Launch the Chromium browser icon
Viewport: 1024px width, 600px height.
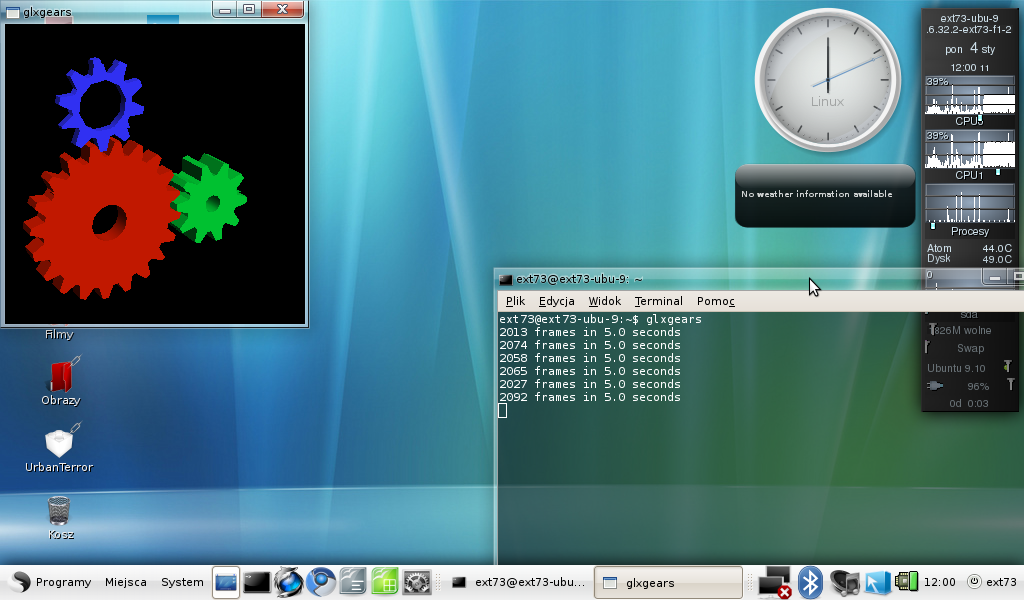click(x=321, y=582)
